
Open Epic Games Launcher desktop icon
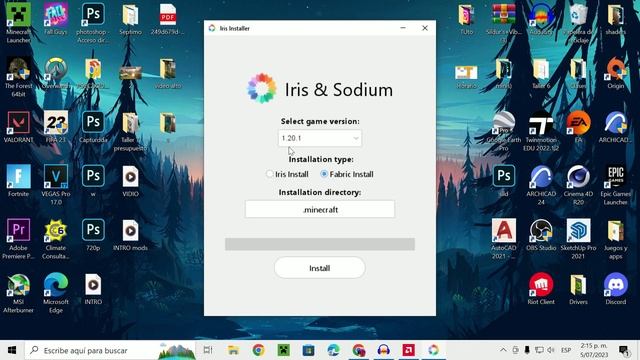(616, 185)
